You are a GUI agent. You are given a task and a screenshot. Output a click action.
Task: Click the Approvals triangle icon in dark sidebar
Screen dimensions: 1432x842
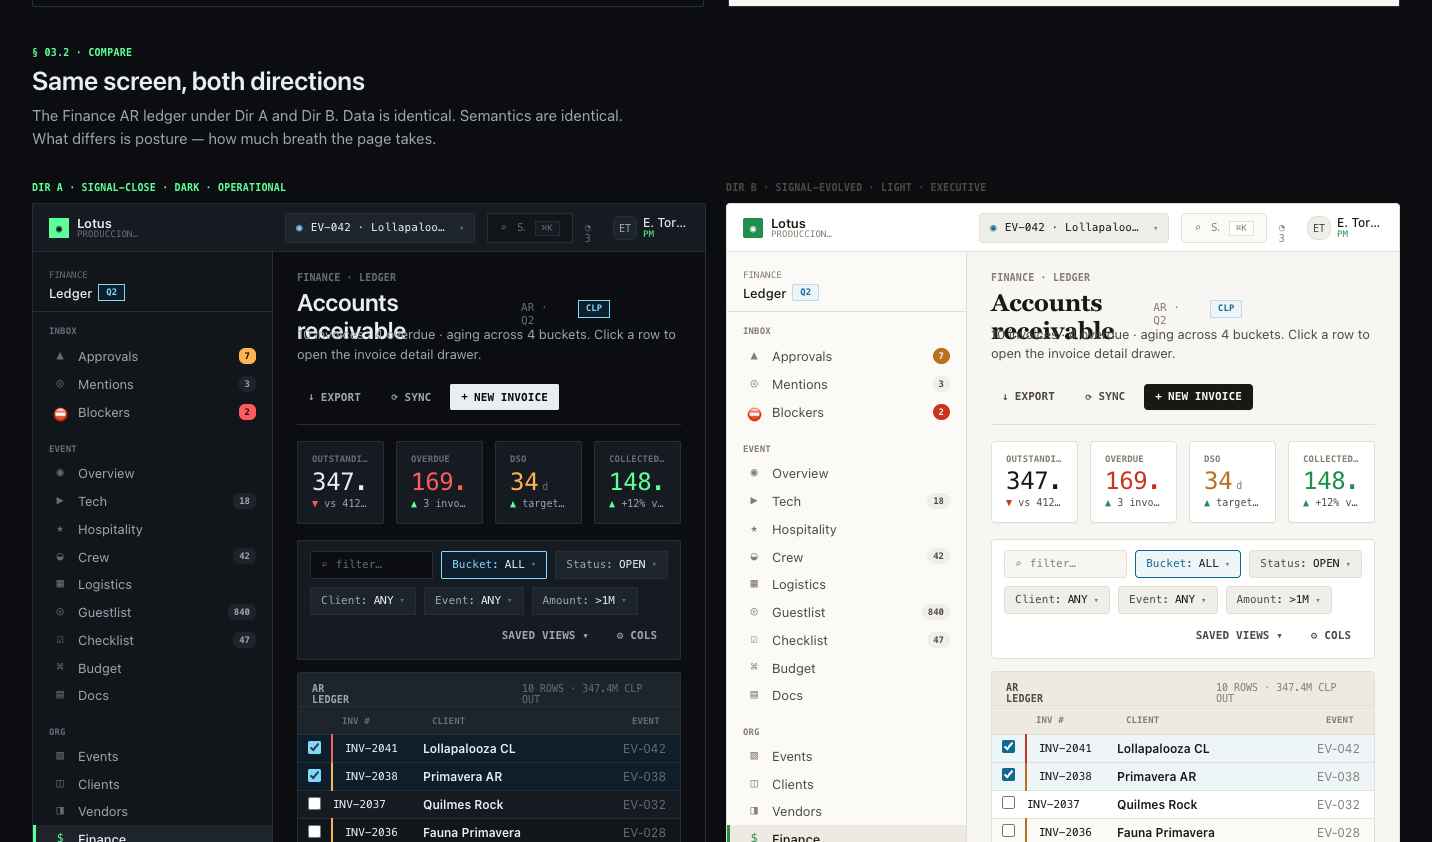60,356
